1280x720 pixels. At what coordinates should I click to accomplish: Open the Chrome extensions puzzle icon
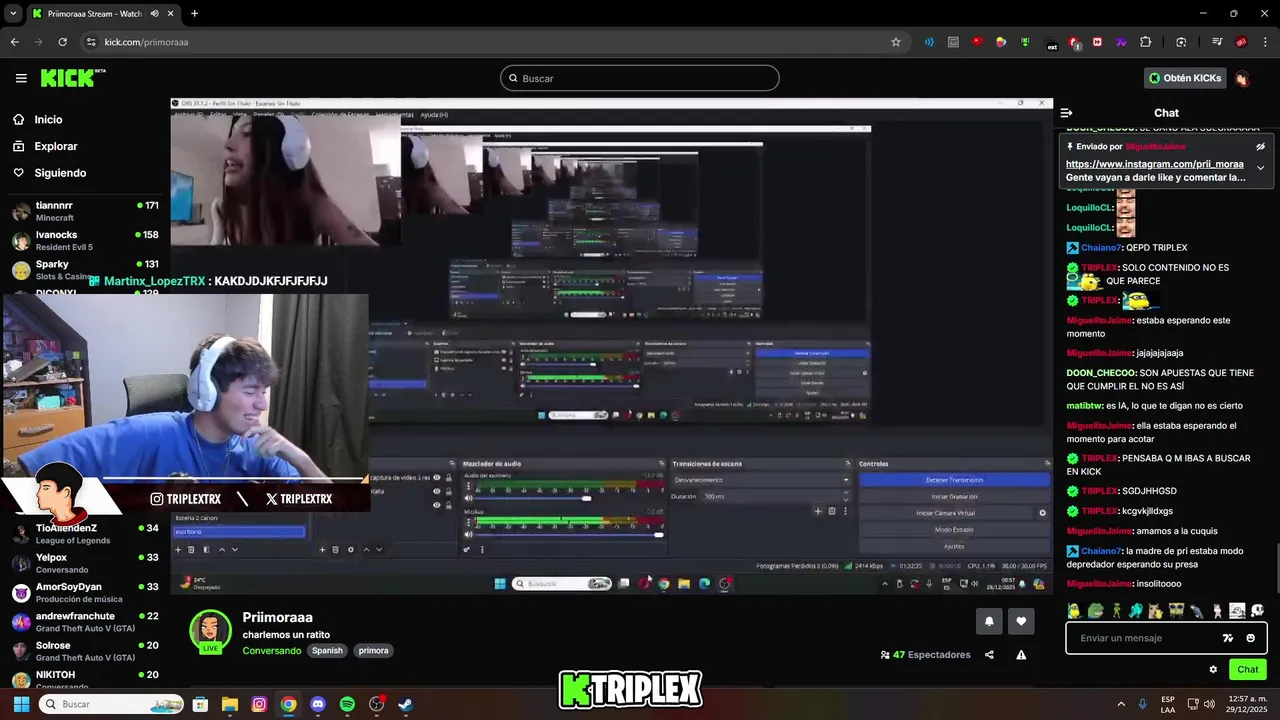(x=1146, y=42)
